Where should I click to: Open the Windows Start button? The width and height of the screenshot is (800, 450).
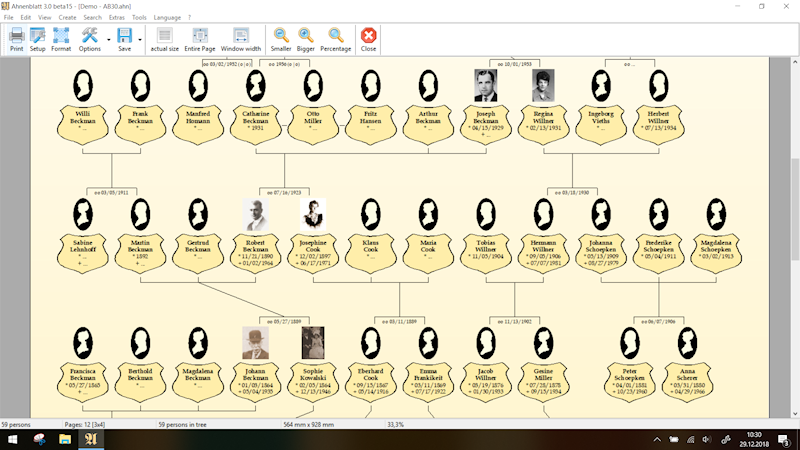(12, 439)
